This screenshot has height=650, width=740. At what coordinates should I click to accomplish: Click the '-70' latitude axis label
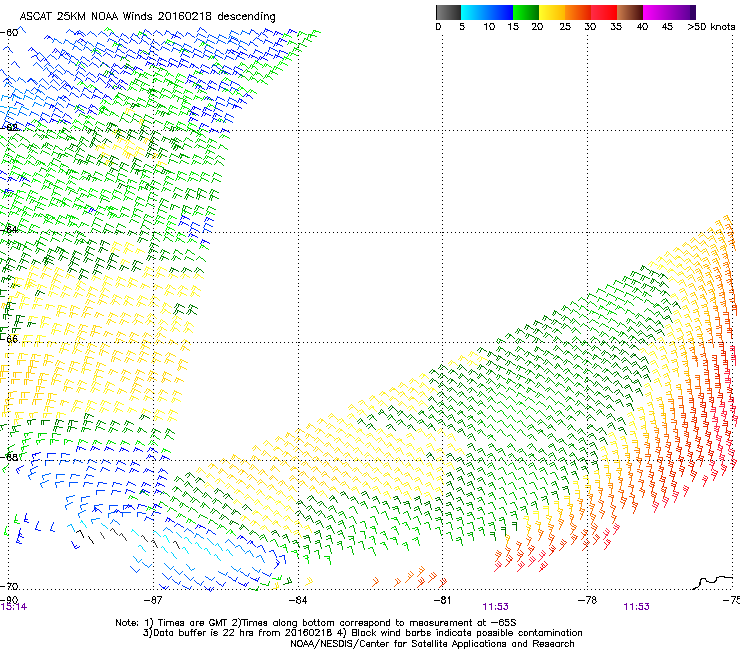click(9, 586)
